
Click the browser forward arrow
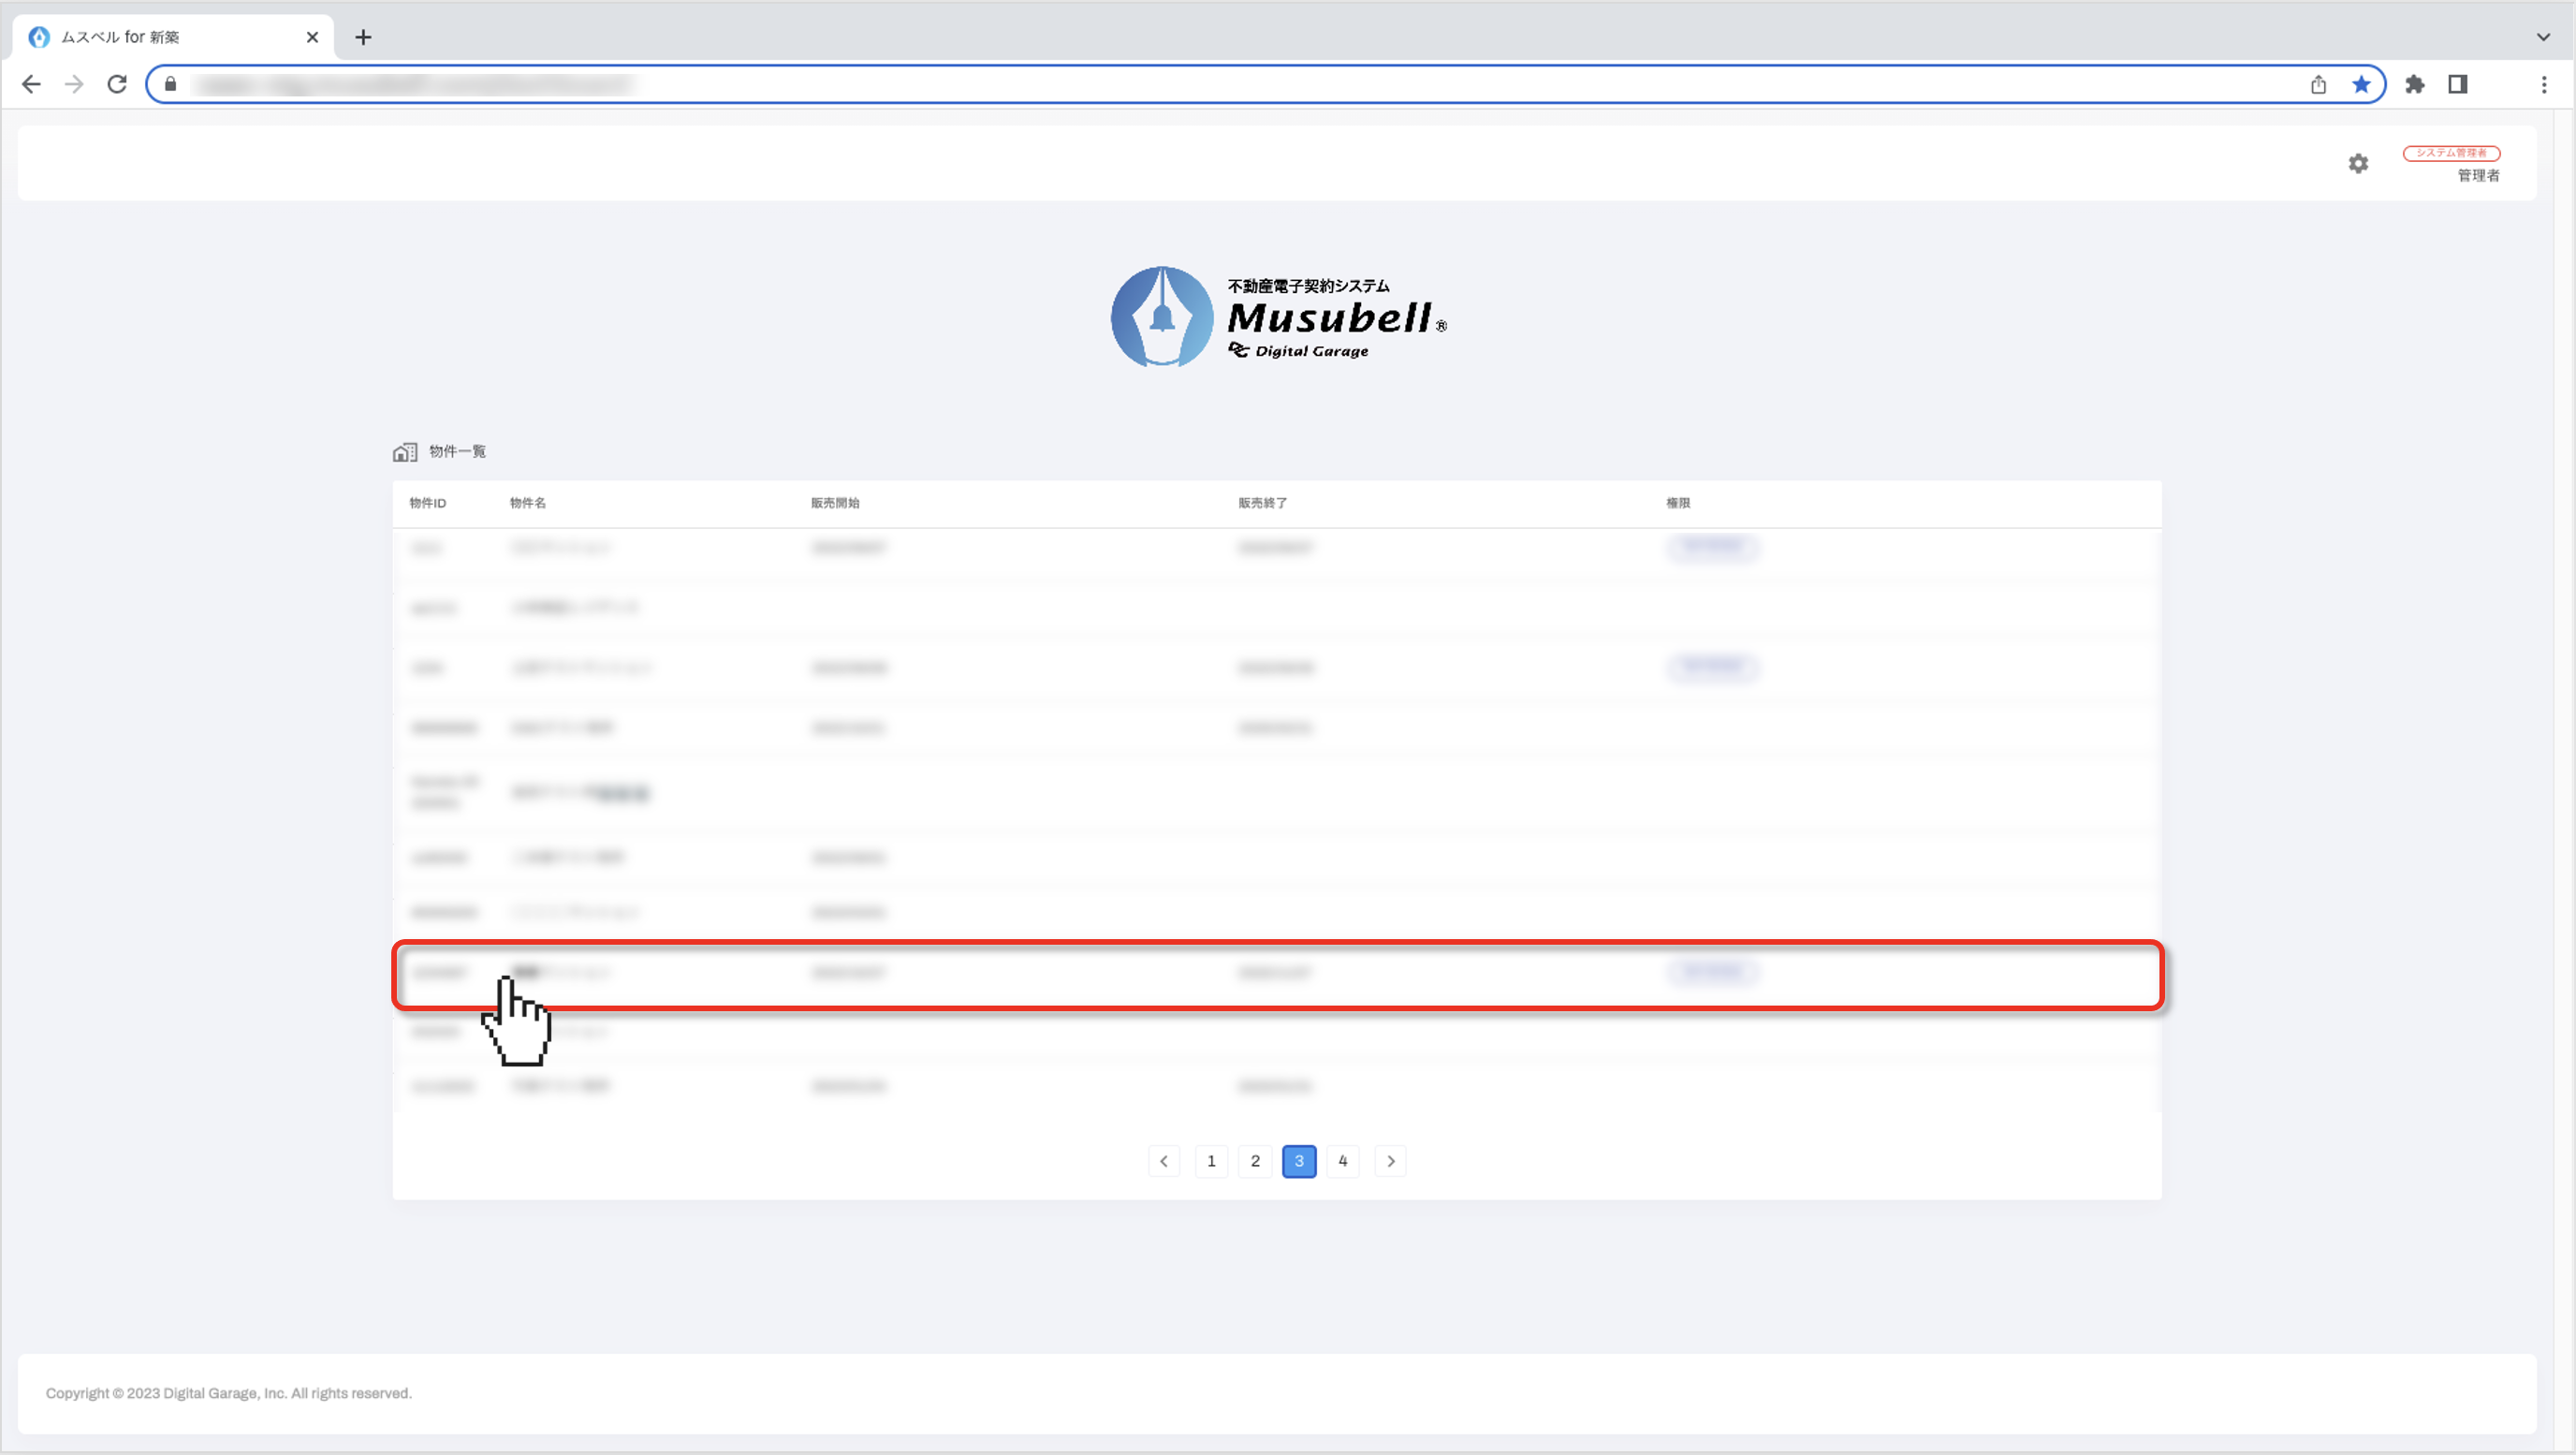(x=74, y=84)
